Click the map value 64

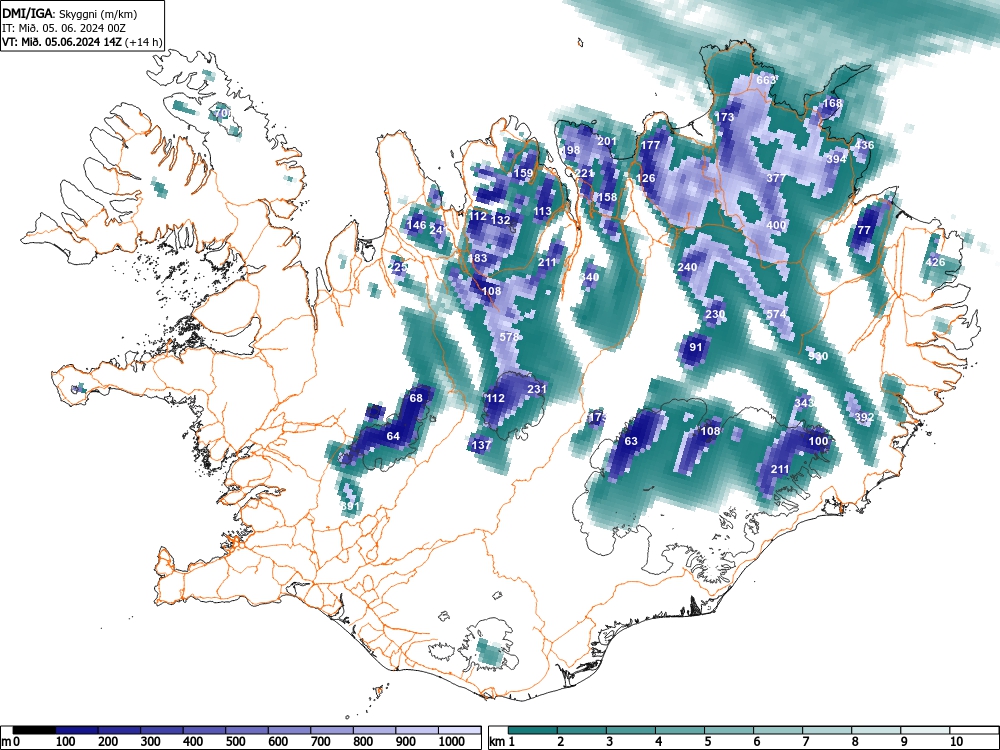pos(393,436)
